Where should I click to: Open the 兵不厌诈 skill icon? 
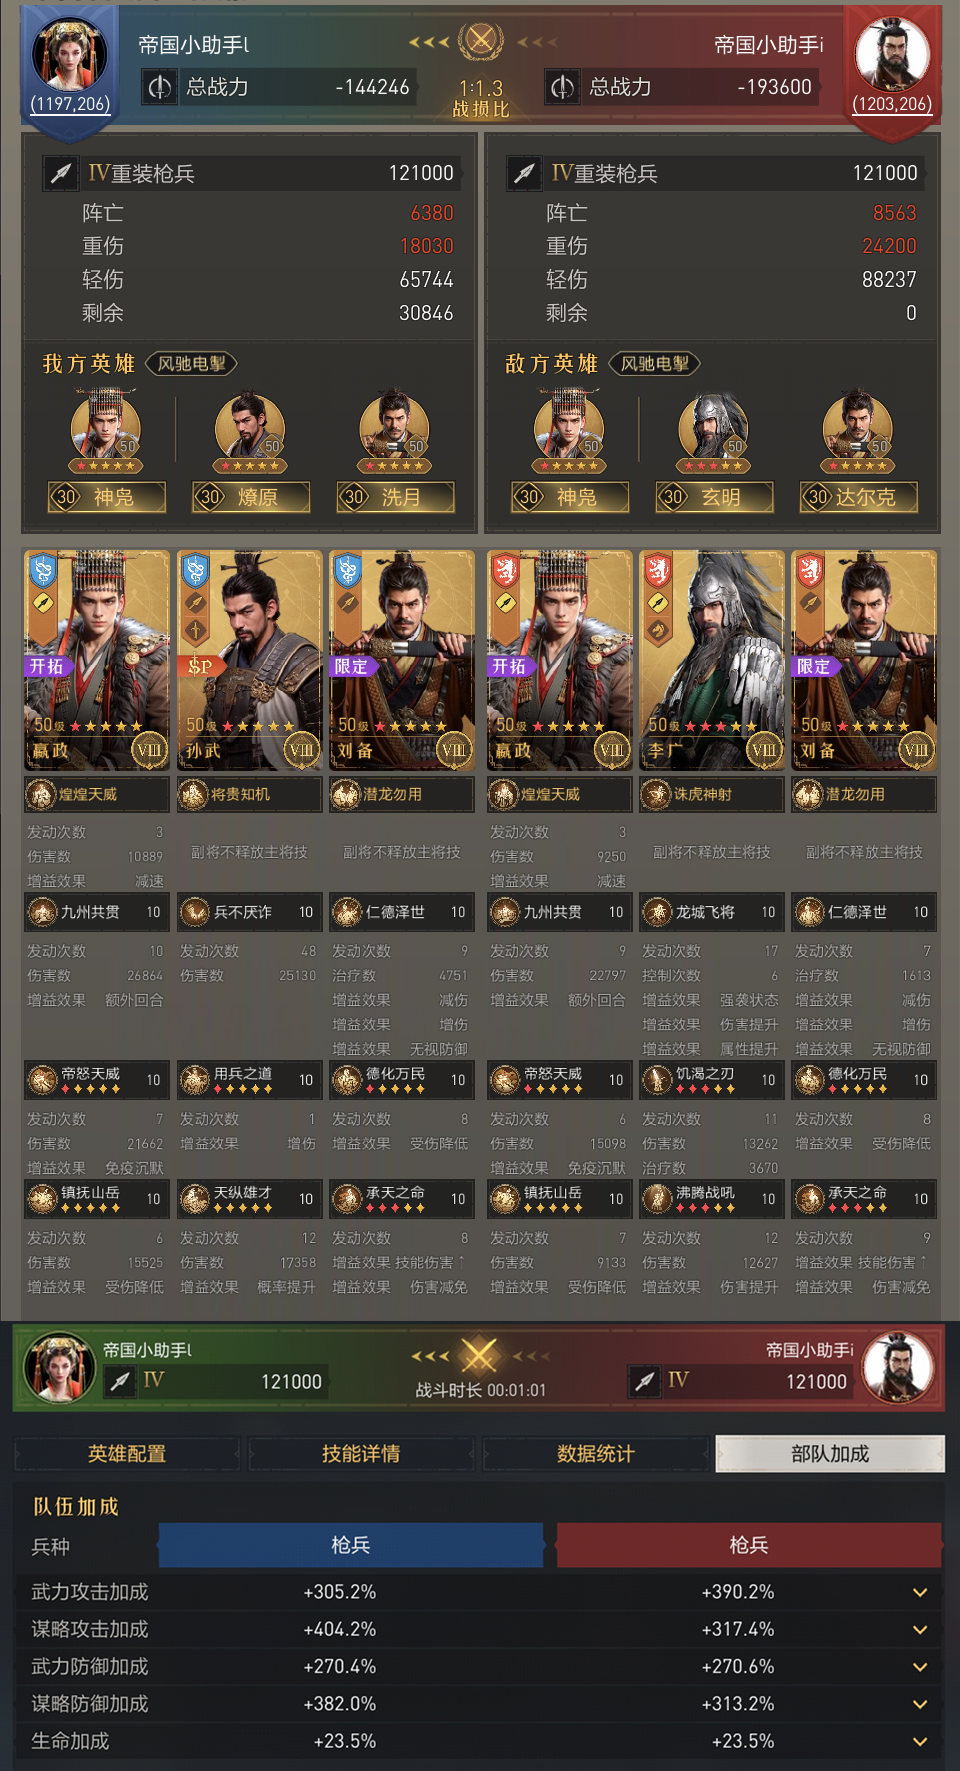pyautogui.click(x=194, y=912)
